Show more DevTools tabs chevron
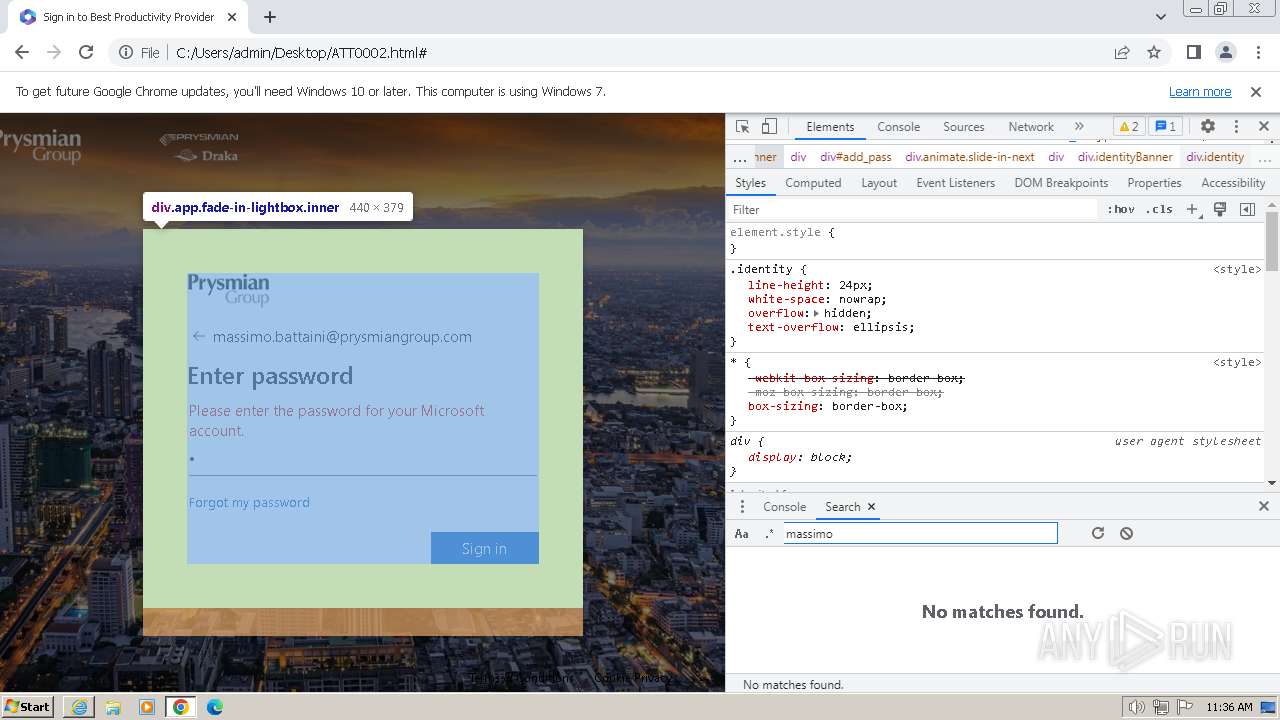 pos(1079,127)
